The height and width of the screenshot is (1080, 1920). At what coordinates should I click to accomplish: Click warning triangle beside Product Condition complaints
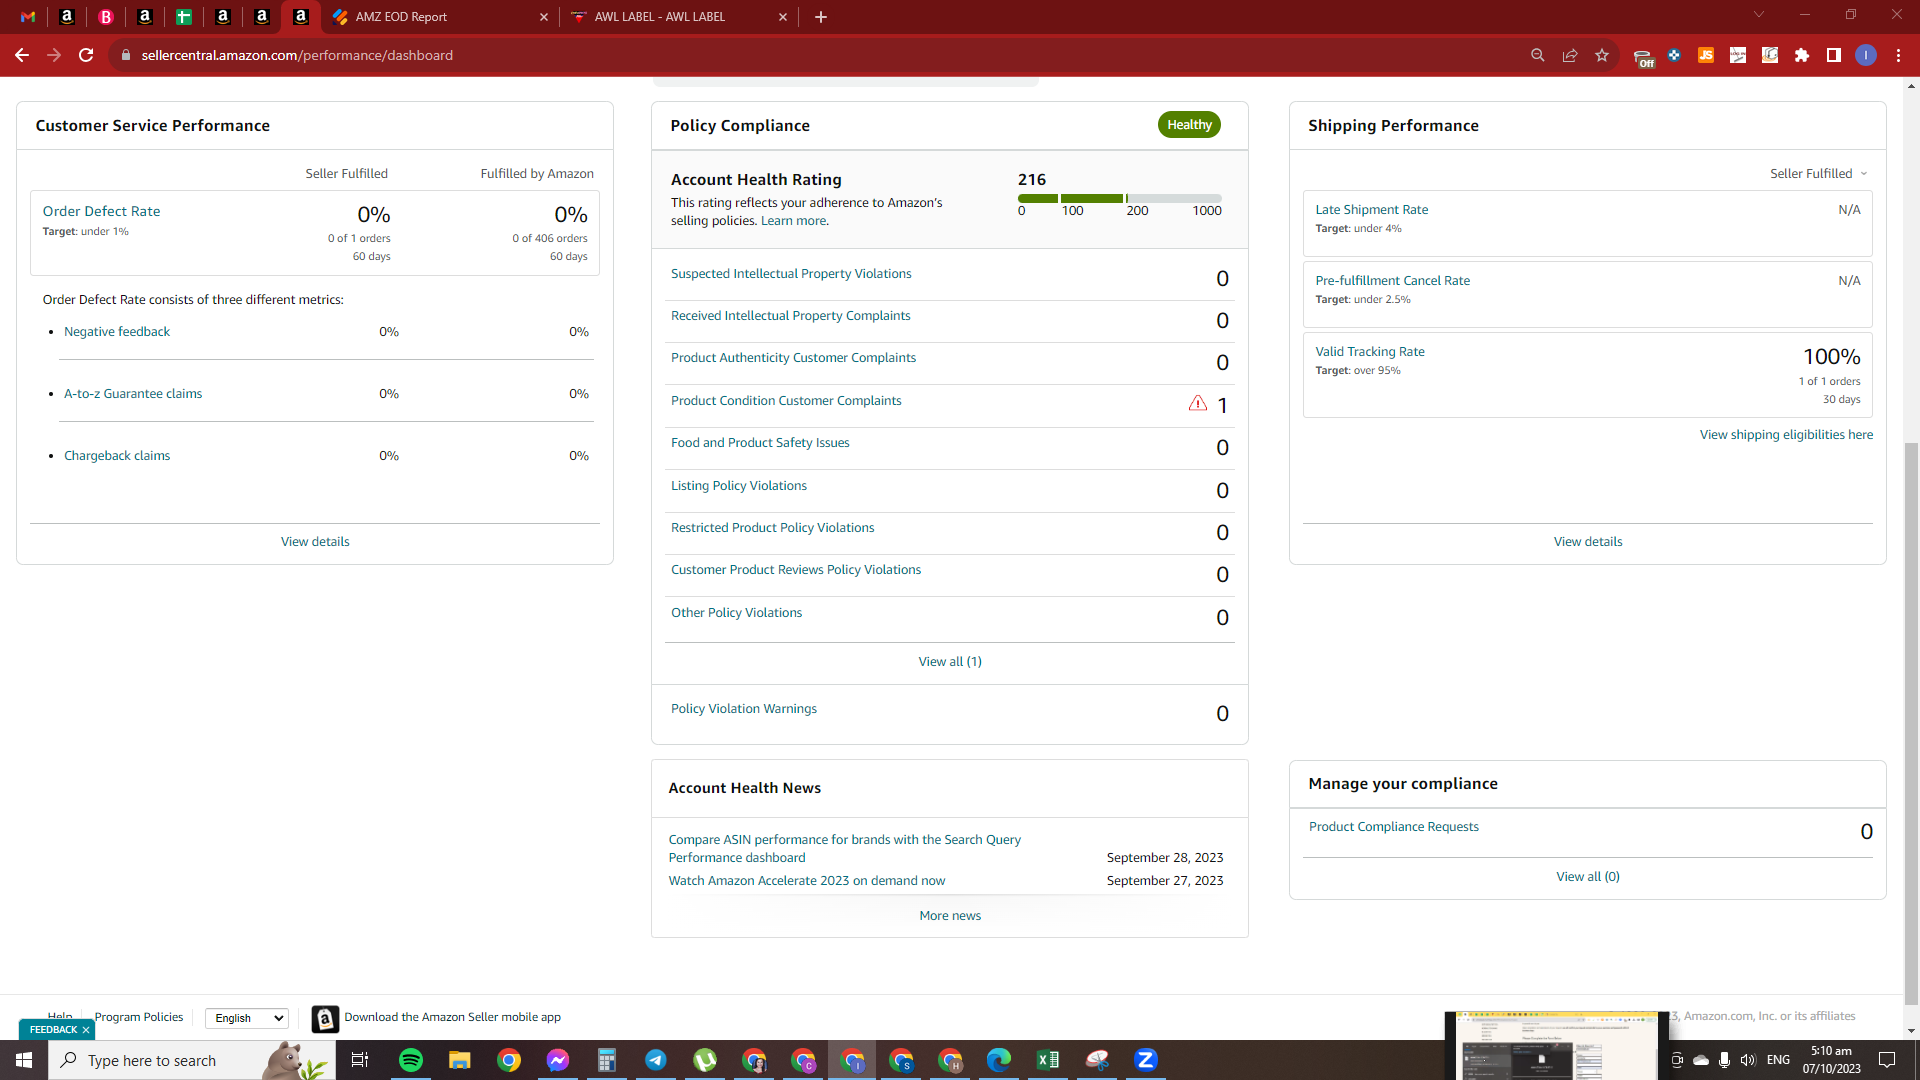[1198, 403]
